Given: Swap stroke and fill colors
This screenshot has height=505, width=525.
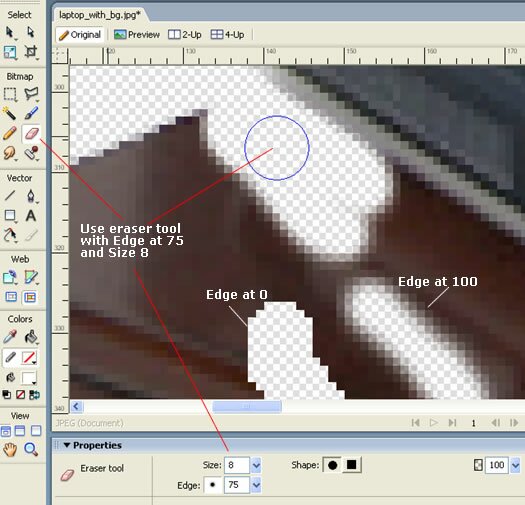Looking at the screenshot, I should point(34,394).
